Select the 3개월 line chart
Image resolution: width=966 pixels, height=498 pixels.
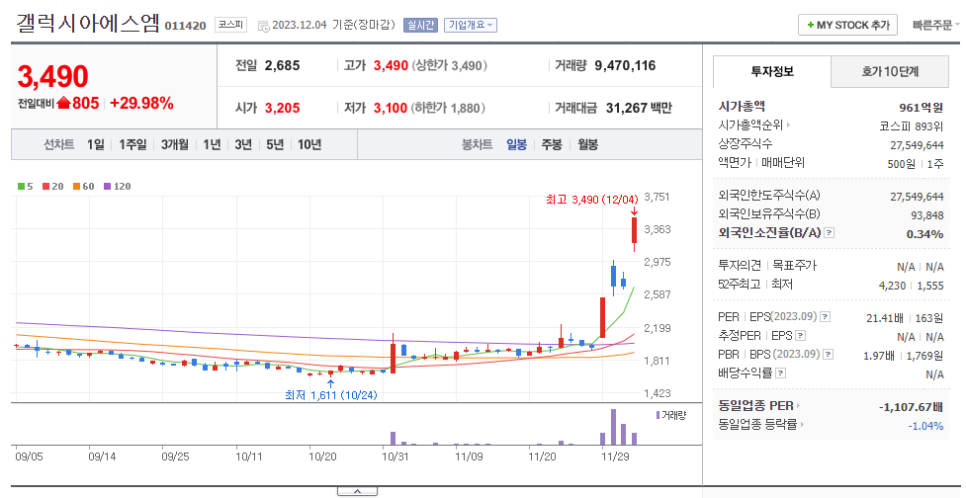click(x=175, y=145)
